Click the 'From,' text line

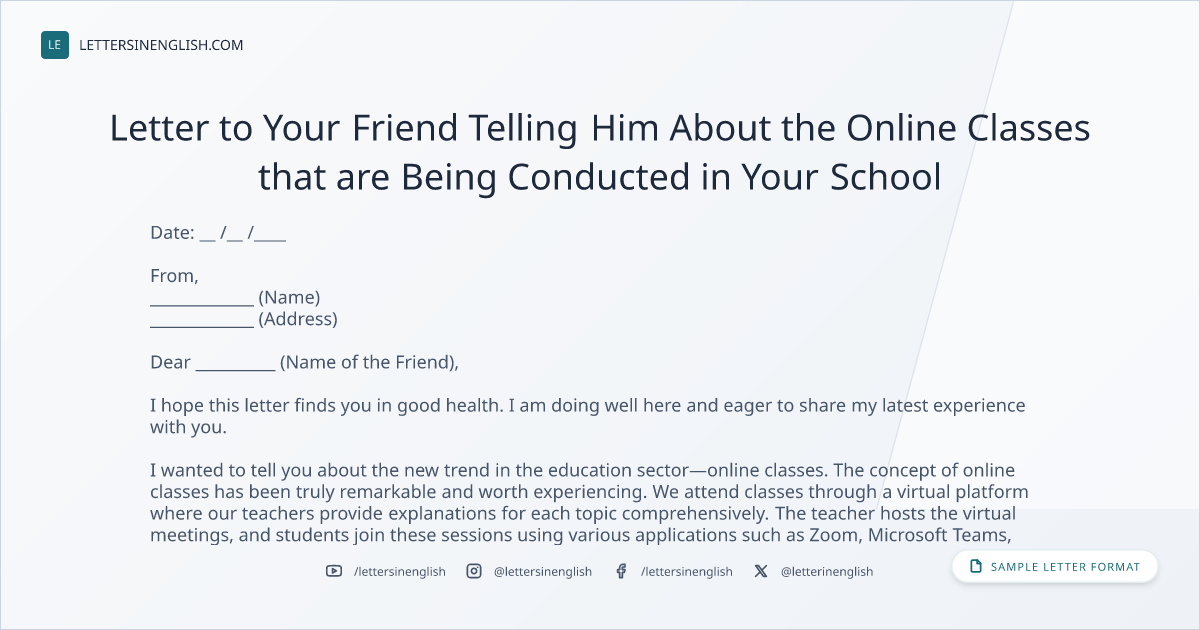click(x=174, y=276)
